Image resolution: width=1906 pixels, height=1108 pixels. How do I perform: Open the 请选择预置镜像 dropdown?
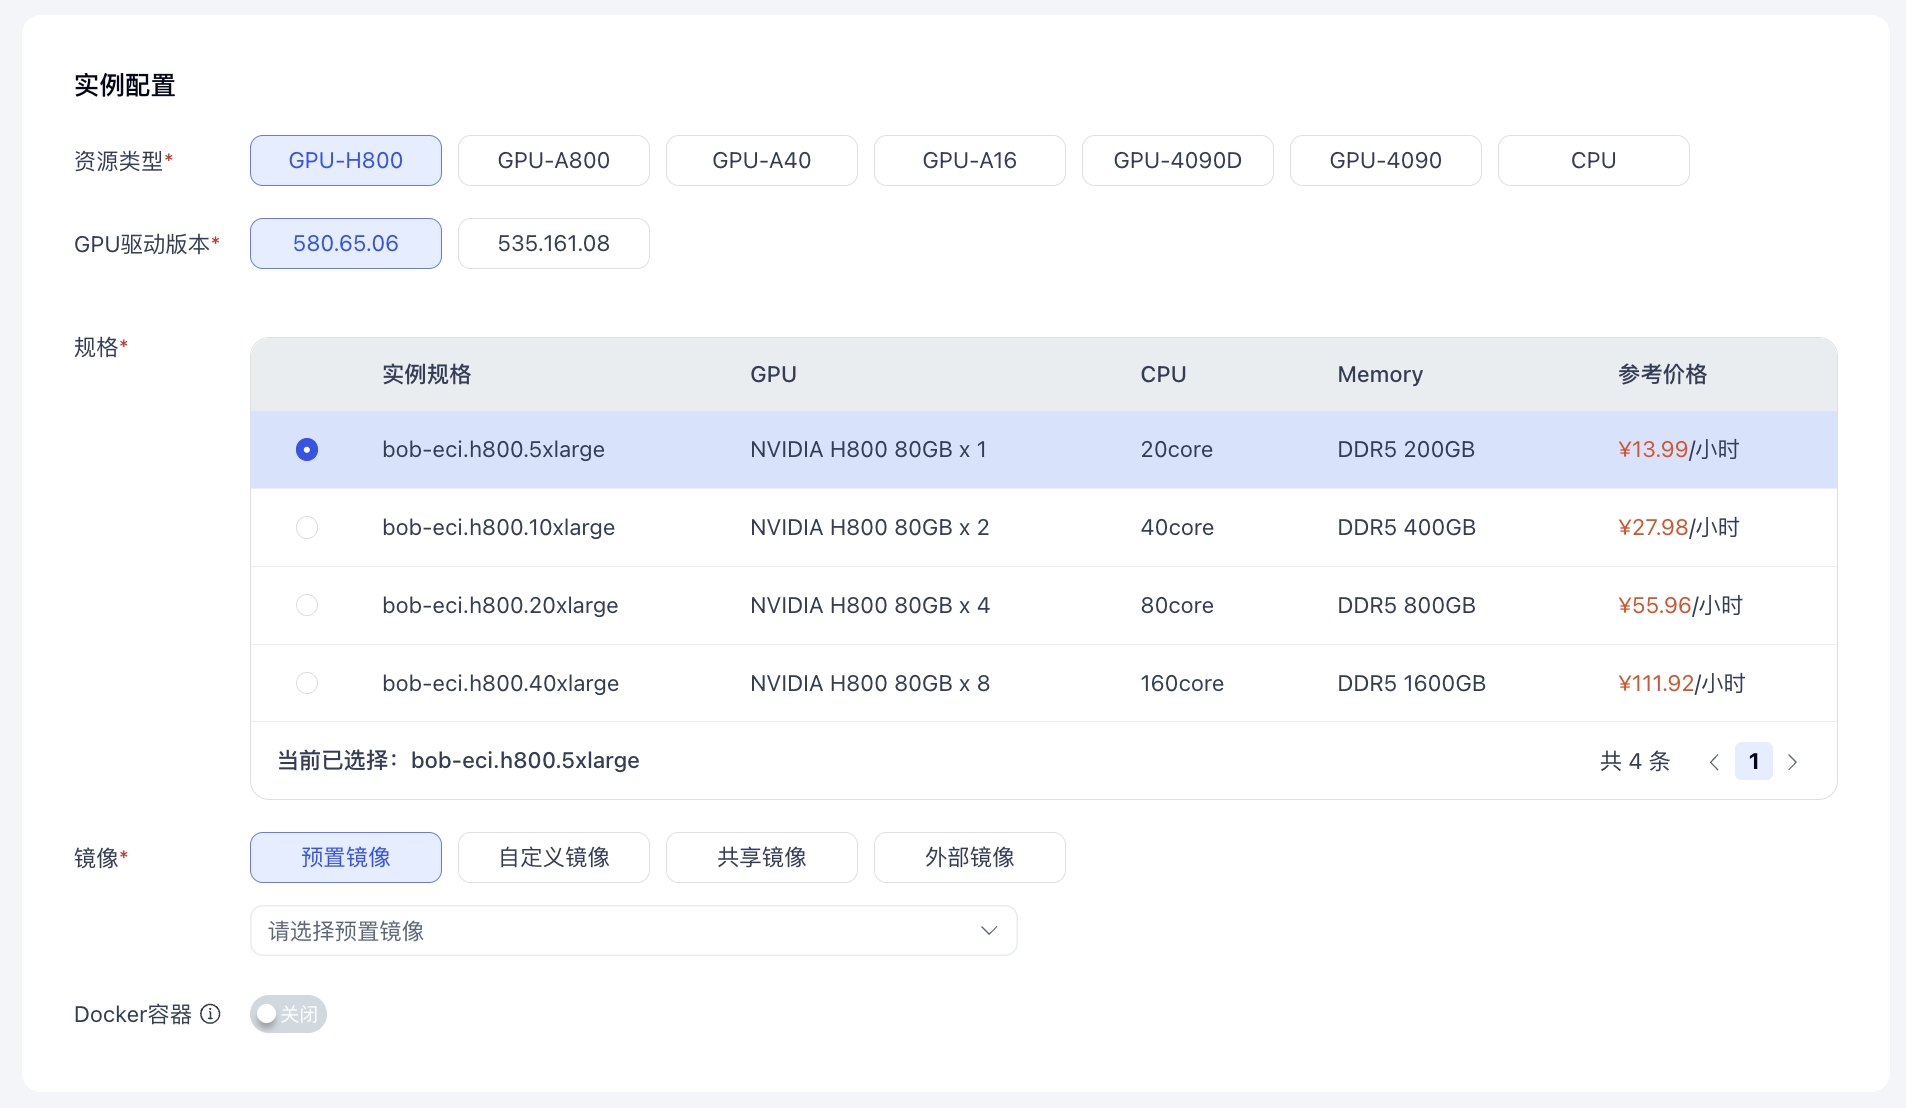[x=633, y=931]
